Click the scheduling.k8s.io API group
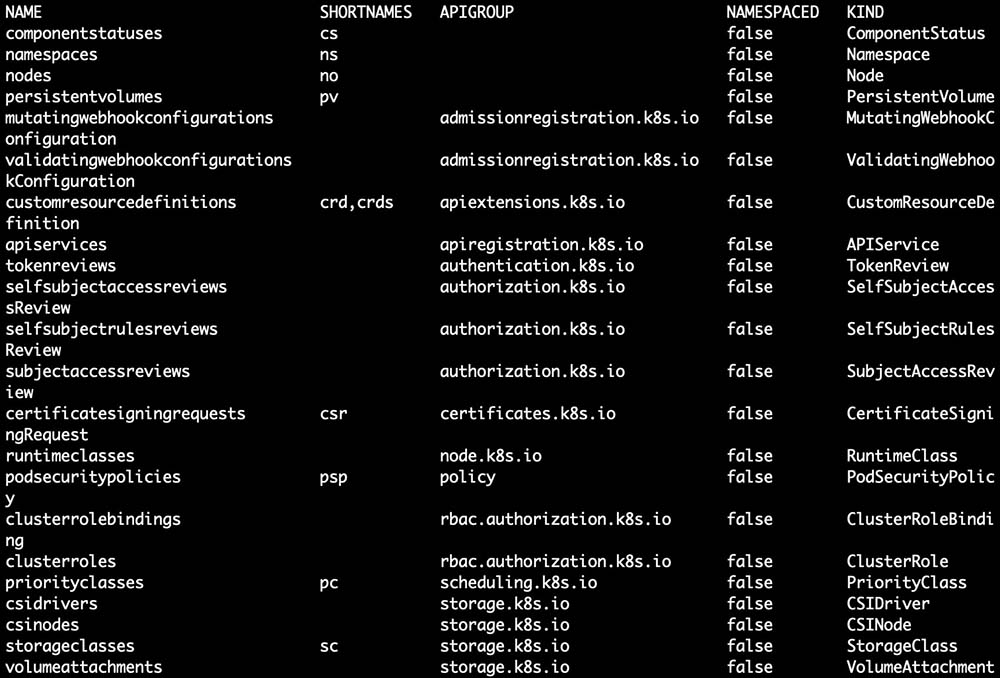Screen dimensions: 1000x678 tap(518, 582)
